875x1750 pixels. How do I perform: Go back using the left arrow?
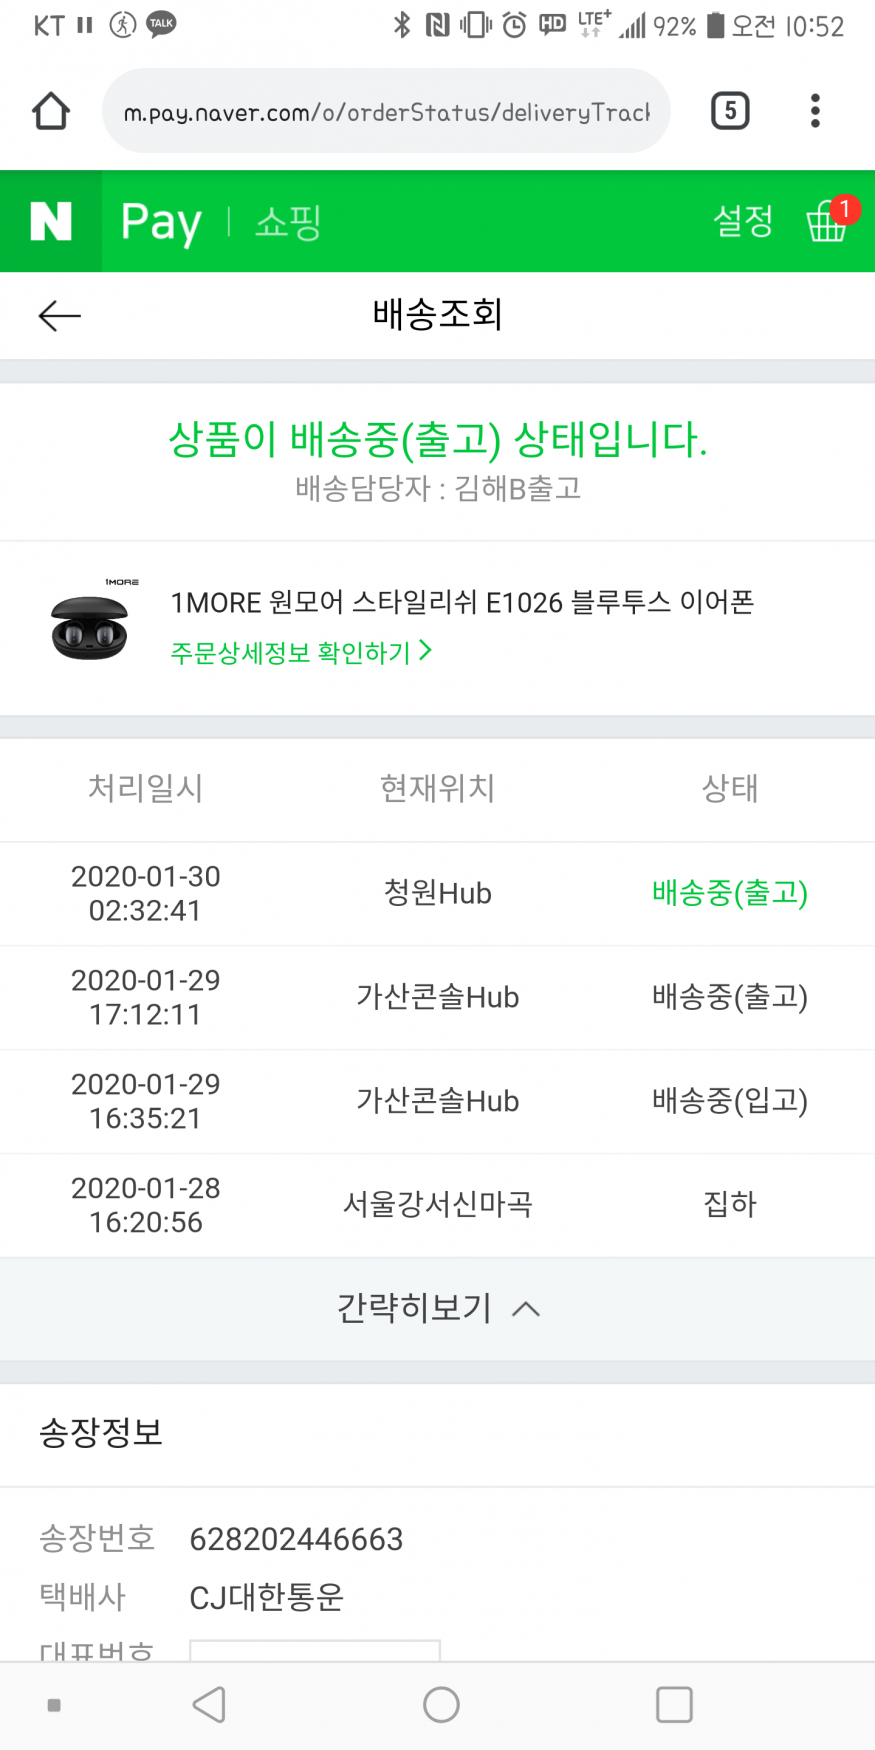(x=59, y=316)
